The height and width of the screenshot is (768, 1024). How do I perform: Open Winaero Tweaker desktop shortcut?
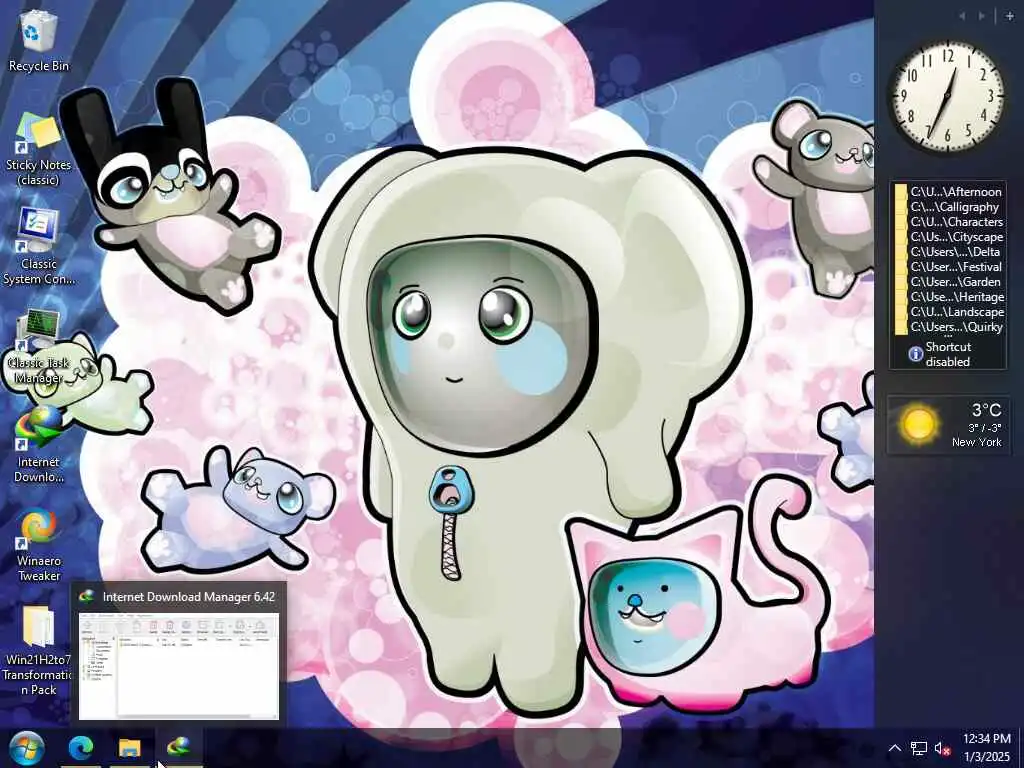coord(39,545)
